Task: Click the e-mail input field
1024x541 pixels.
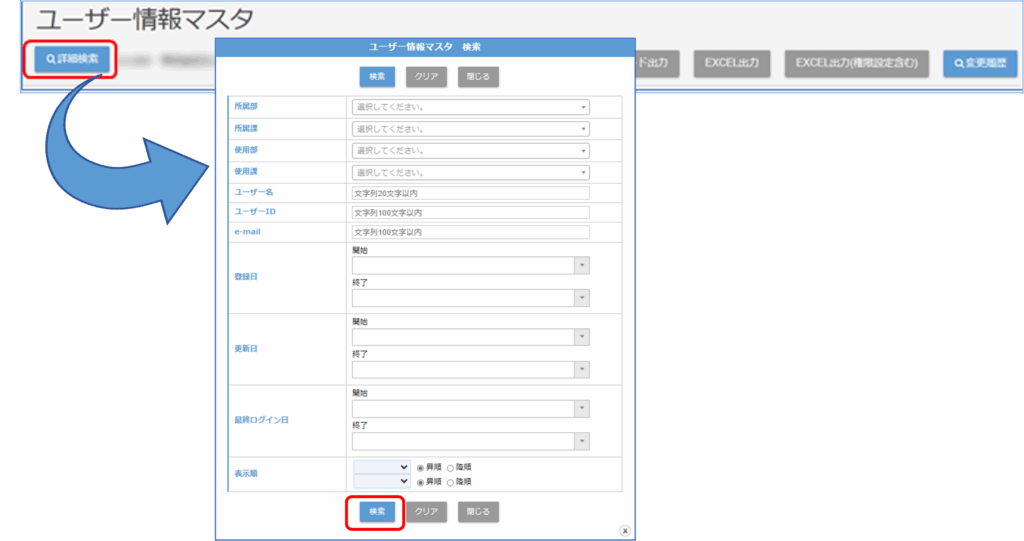Action: click(470, 232)
